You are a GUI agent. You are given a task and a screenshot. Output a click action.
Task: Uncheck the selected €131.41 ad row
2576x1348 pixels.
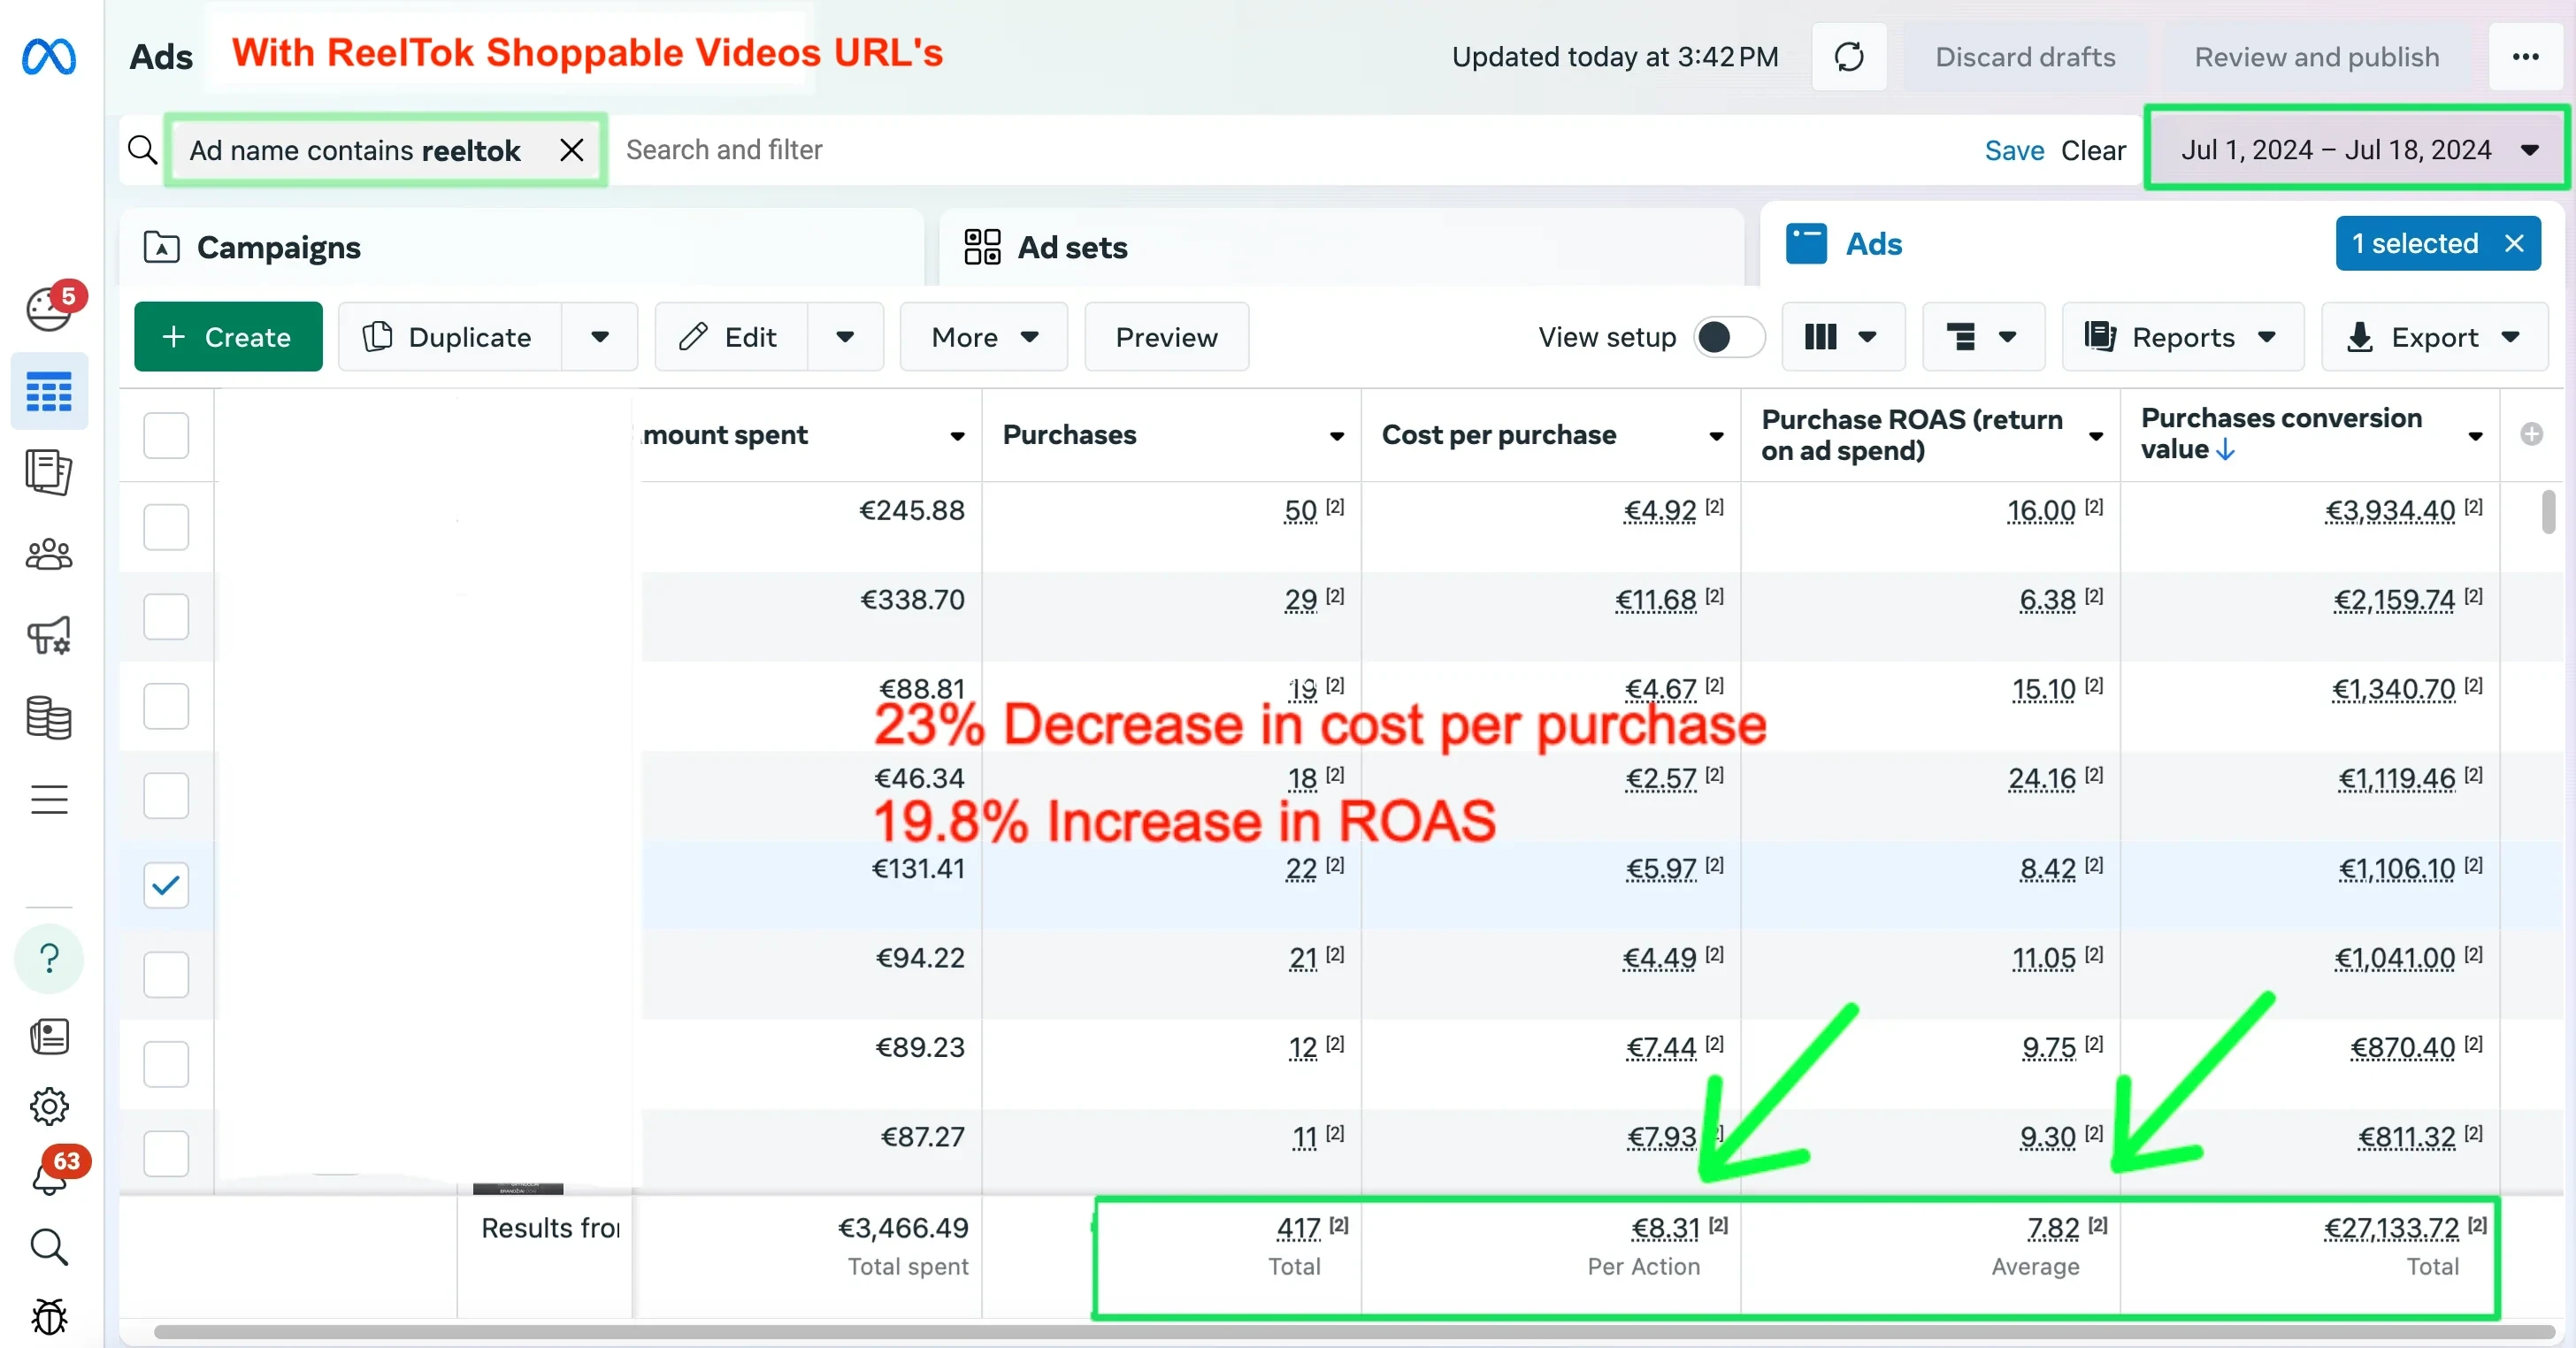[166, 885]
